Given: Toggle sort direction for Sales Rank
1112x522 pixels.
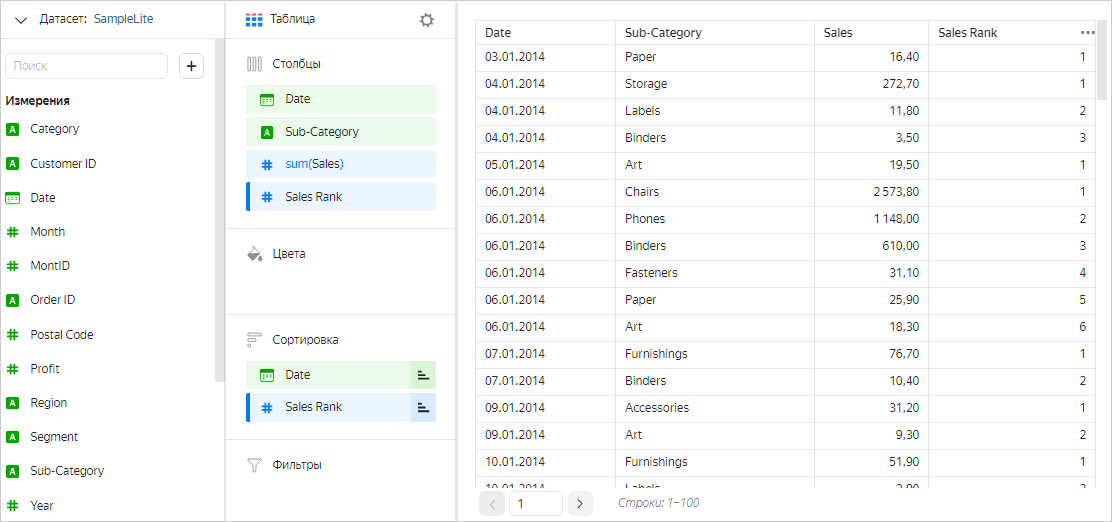Looking at the screenshot, I should click(423, 407).
